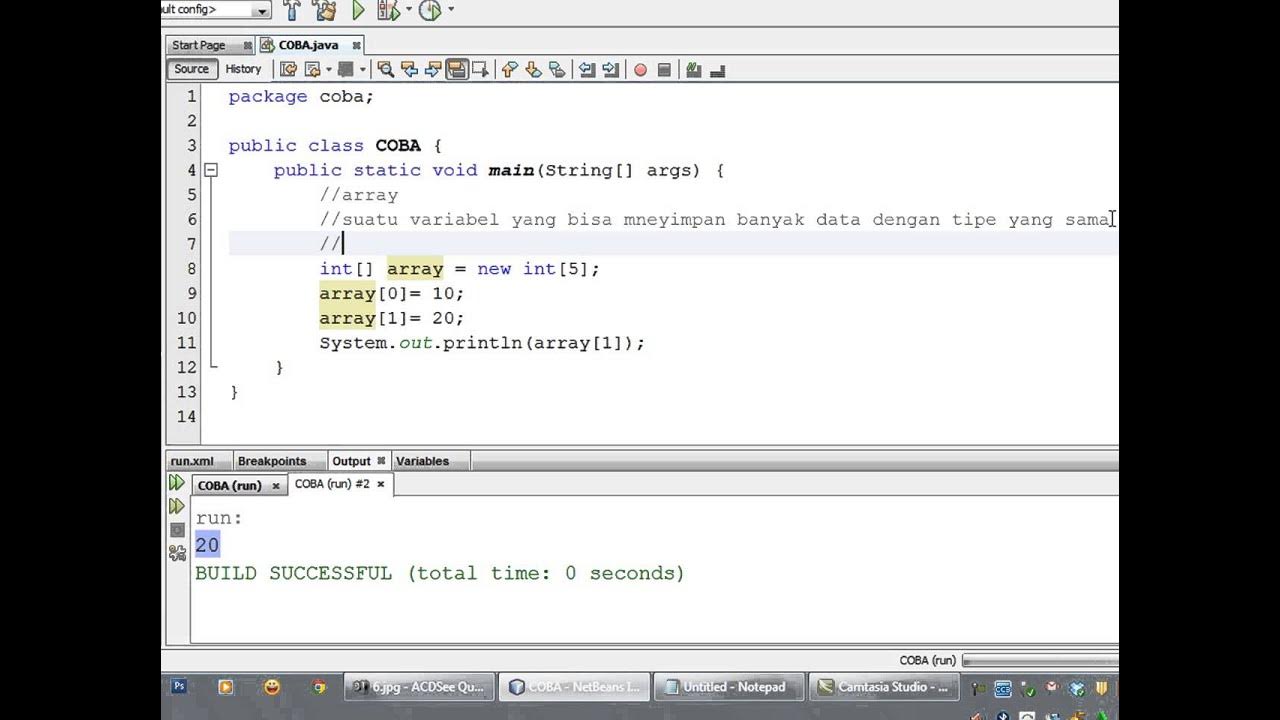Click the Previous Bookmark icon

[x=509, y=69]
